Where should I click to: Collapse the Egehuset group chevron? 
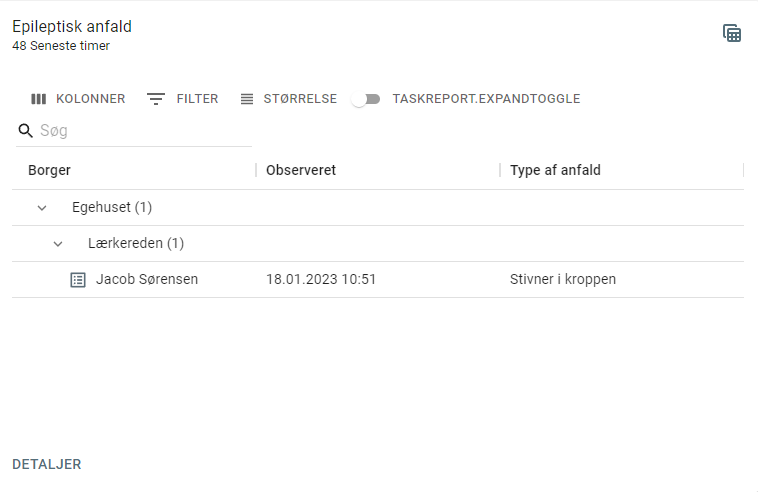click(x=42, y=208)
